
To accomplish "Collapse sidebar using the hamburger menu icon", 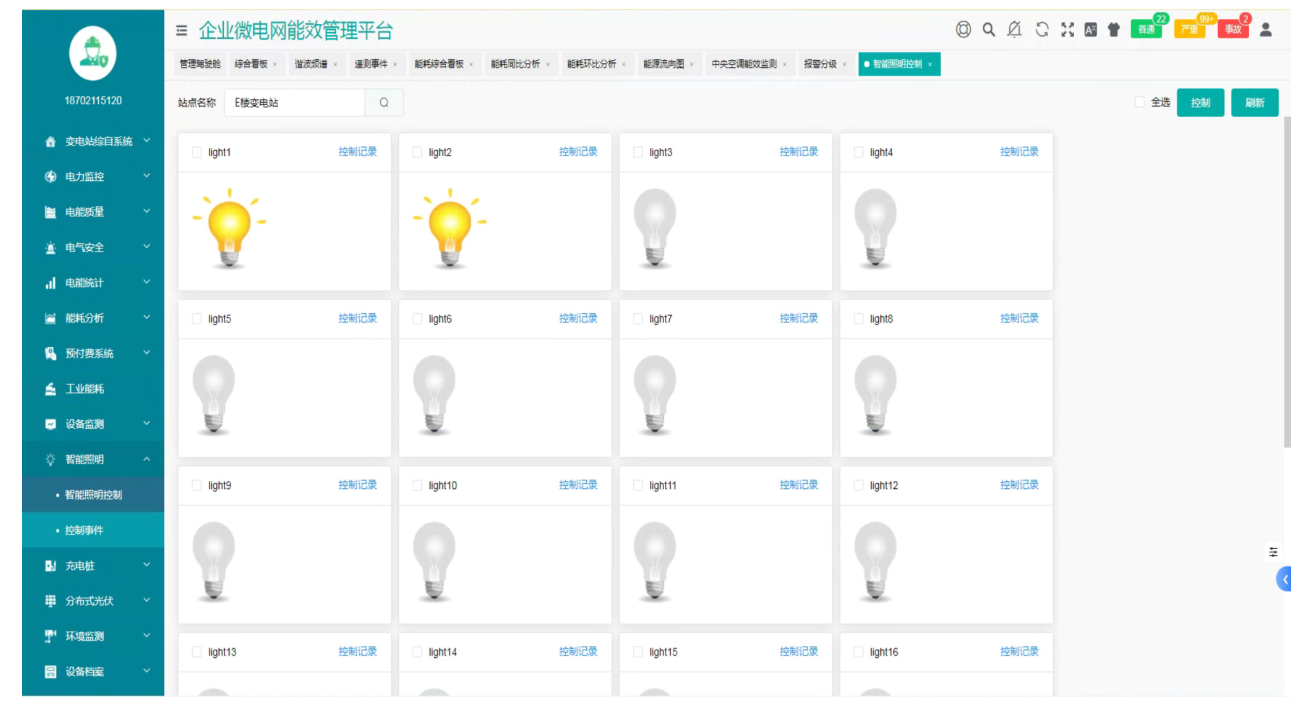I will [x=181, y=30].
